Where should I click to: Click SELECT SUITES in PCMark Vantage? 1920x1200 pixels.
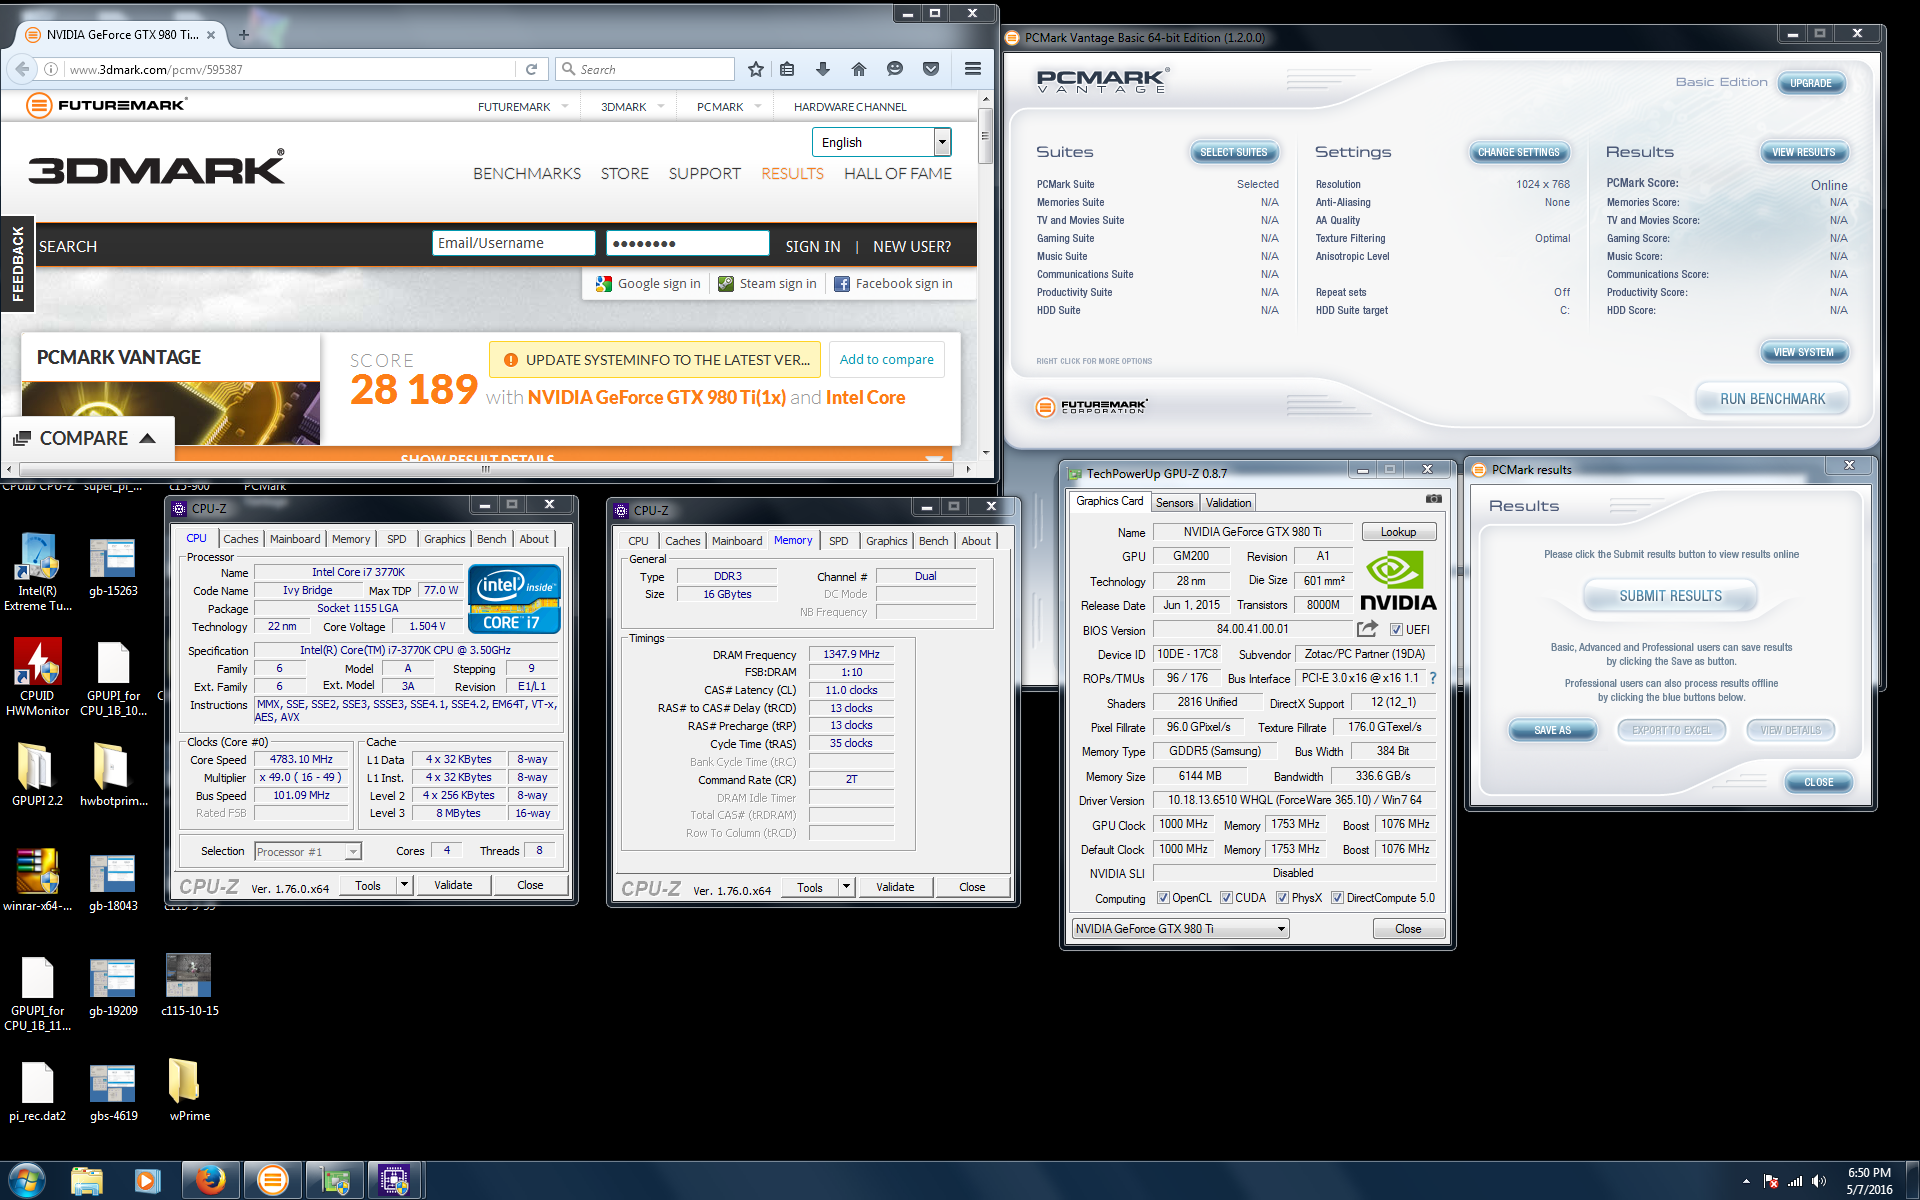pyautogui.click(x=1233, y=152)
